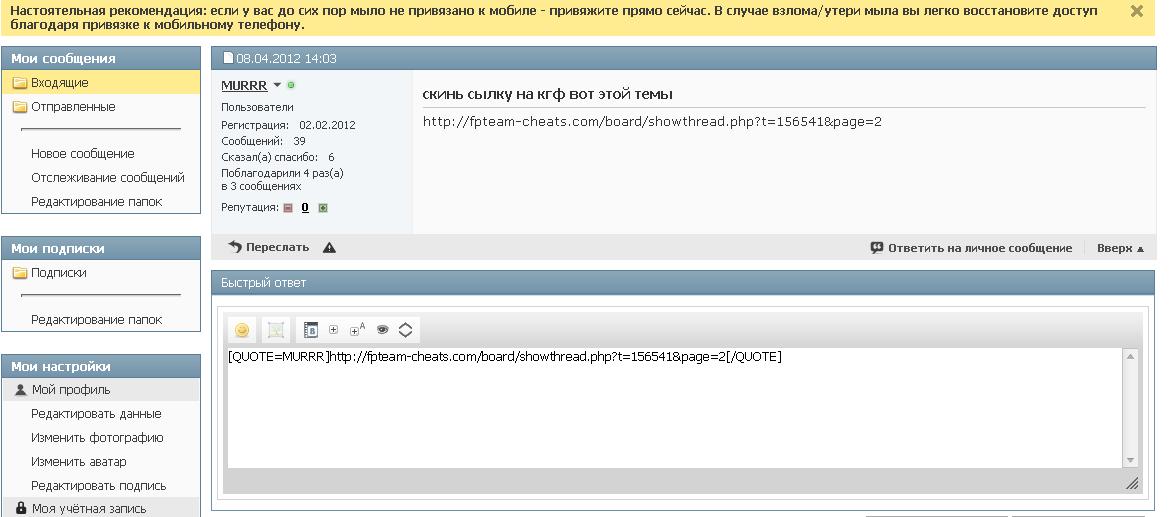Click the Мои сообщения panel header
1170x517 pixels.
(x=101, y=58)
